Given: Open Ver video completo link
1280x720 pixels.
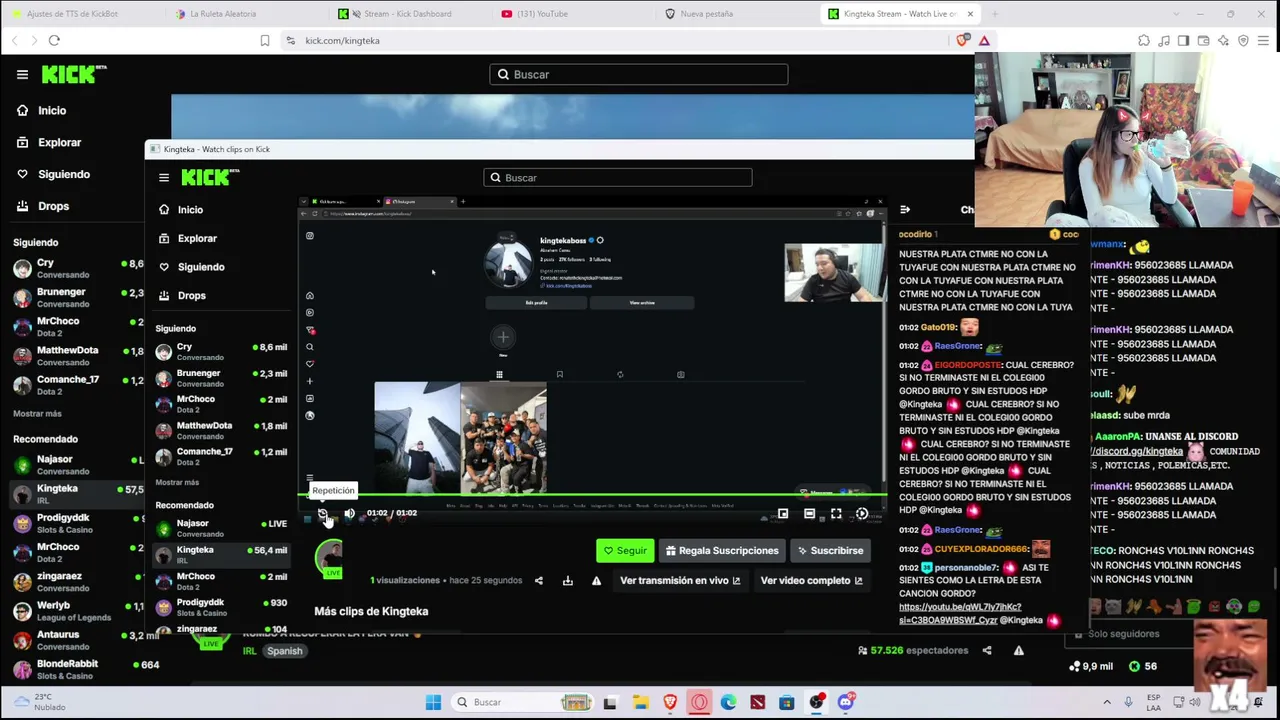Looking at the screenshot, I should pyautogui.click(x=811, y=580).
